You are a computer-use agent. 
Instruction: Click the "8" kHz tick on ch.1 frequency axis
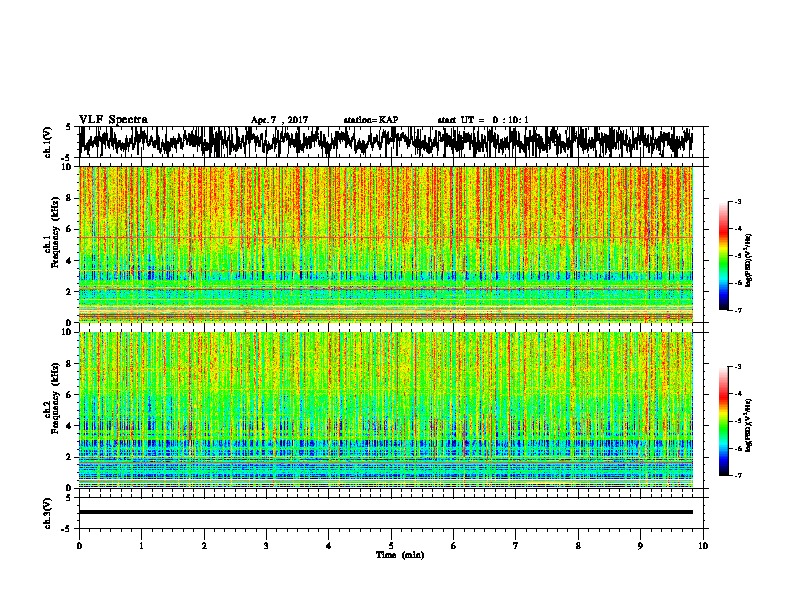coord(70,198)
